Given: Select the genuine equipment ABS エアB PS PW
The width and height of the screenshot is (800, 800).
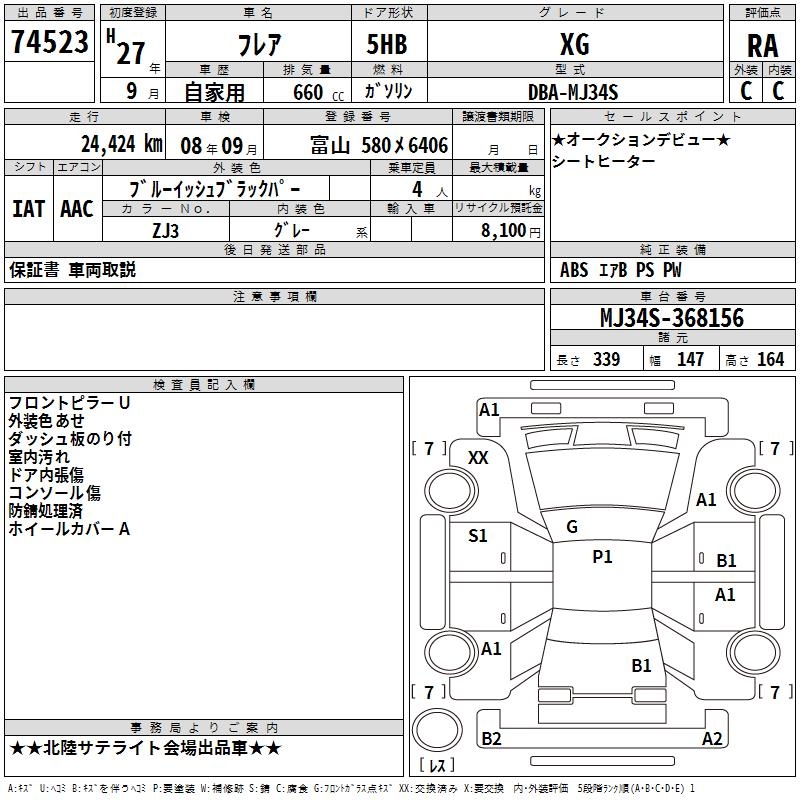Looking at the screenshot, I should coord(620,270).
